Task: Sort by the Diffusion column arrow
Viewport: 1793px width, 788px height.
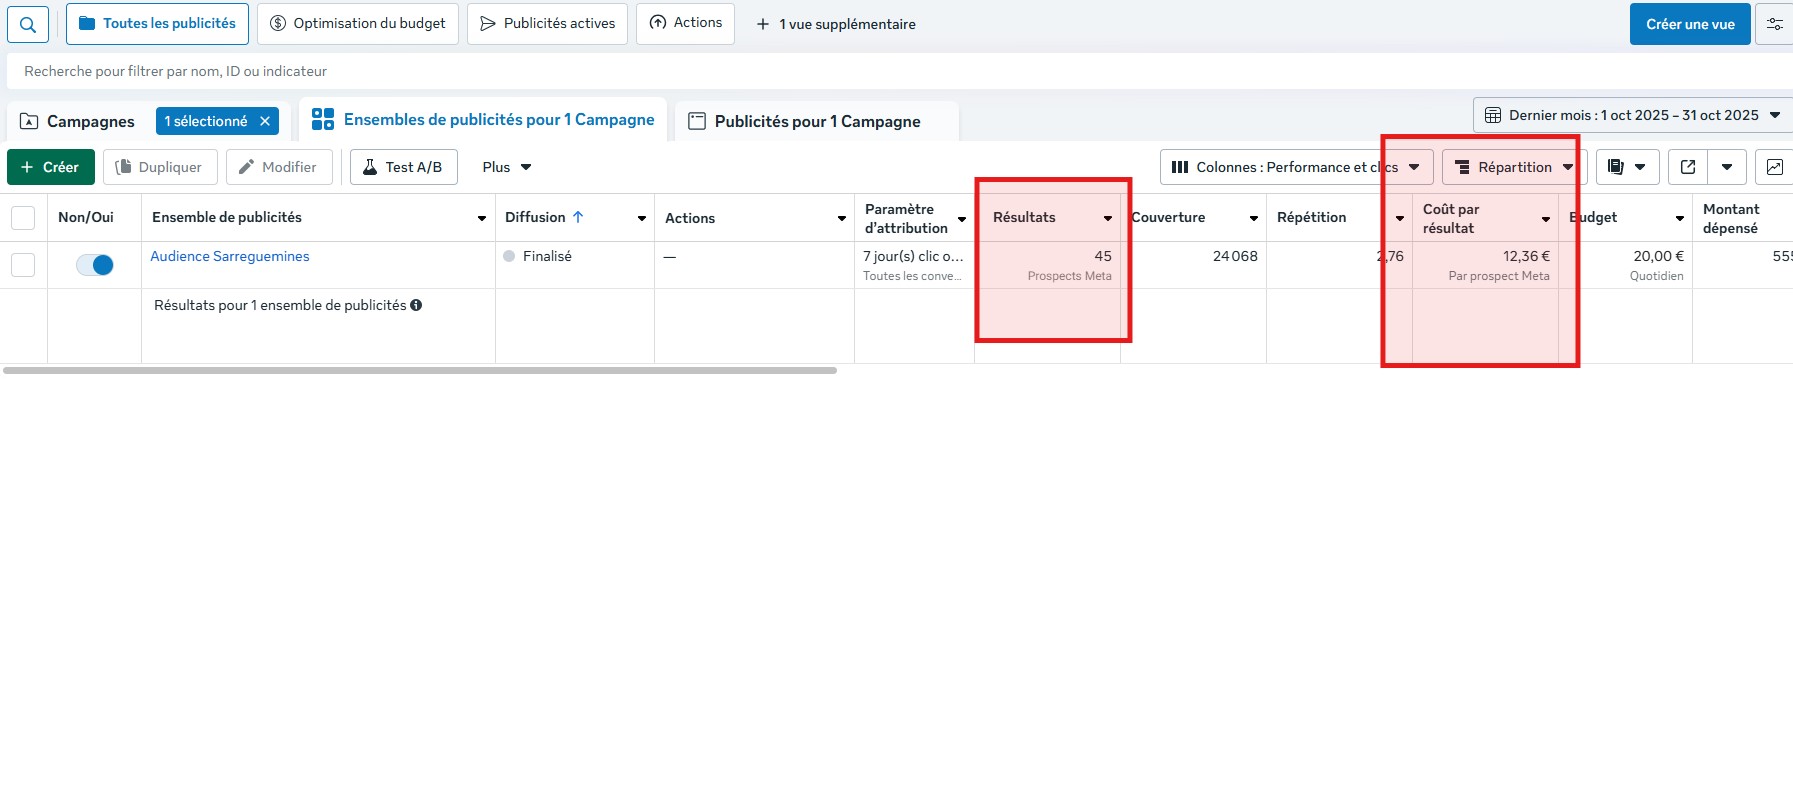Action: tap(578, 217)
